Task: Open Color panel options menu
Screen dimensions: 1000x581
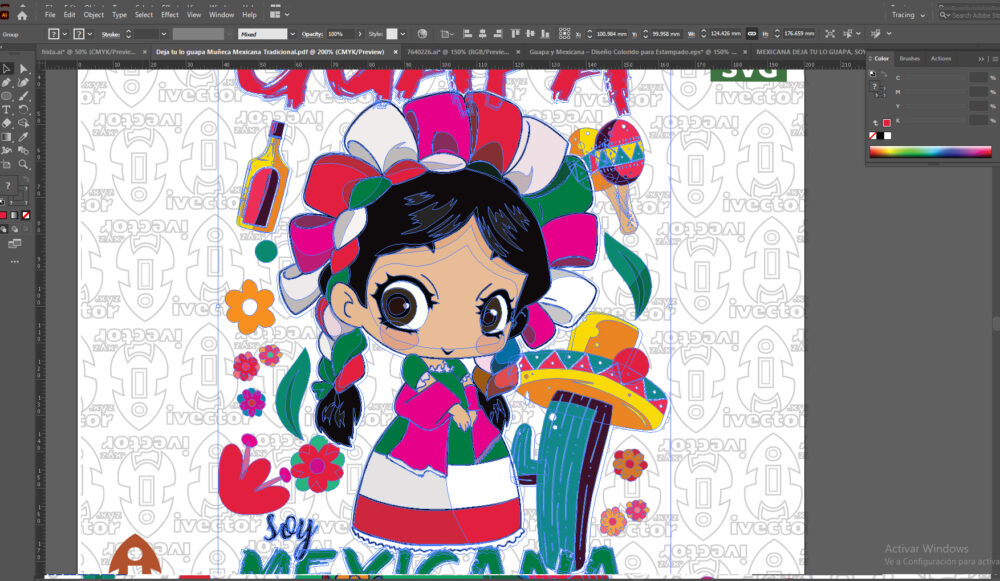Action: 995,59
